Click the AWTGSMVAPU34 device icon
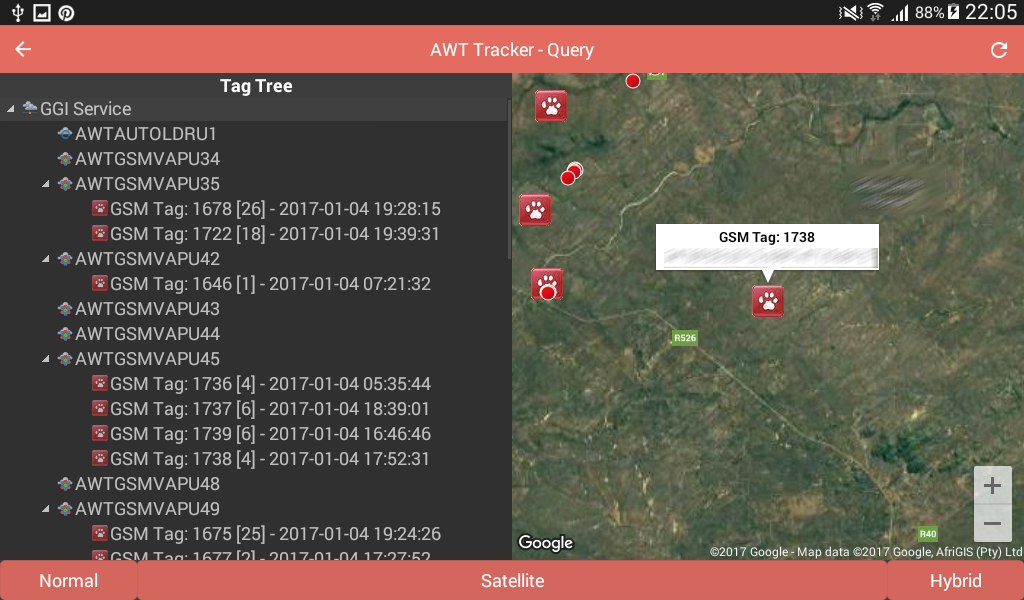This screenshot has height=600, width=1024. pyautogui.click(x=65, y=159)
